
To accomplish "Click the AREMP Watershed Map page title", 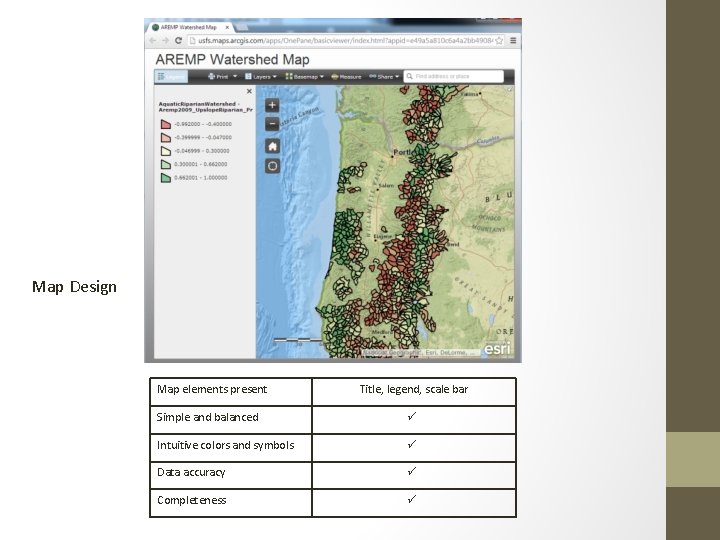I will [x=232, y=60].
